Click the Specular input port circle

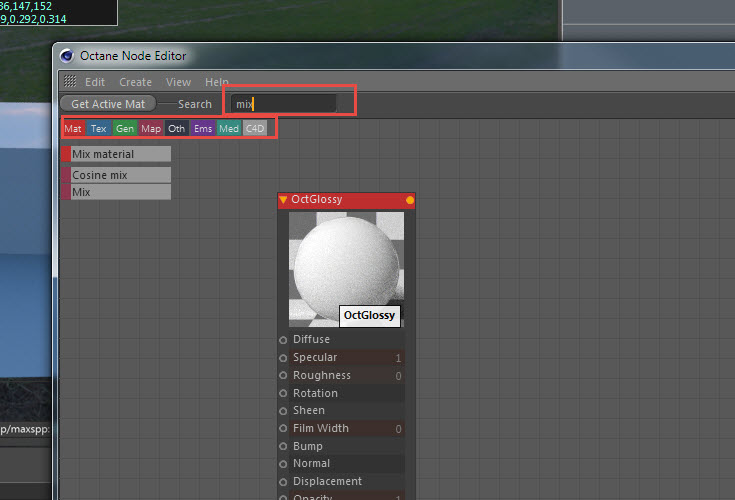point(283,358)
